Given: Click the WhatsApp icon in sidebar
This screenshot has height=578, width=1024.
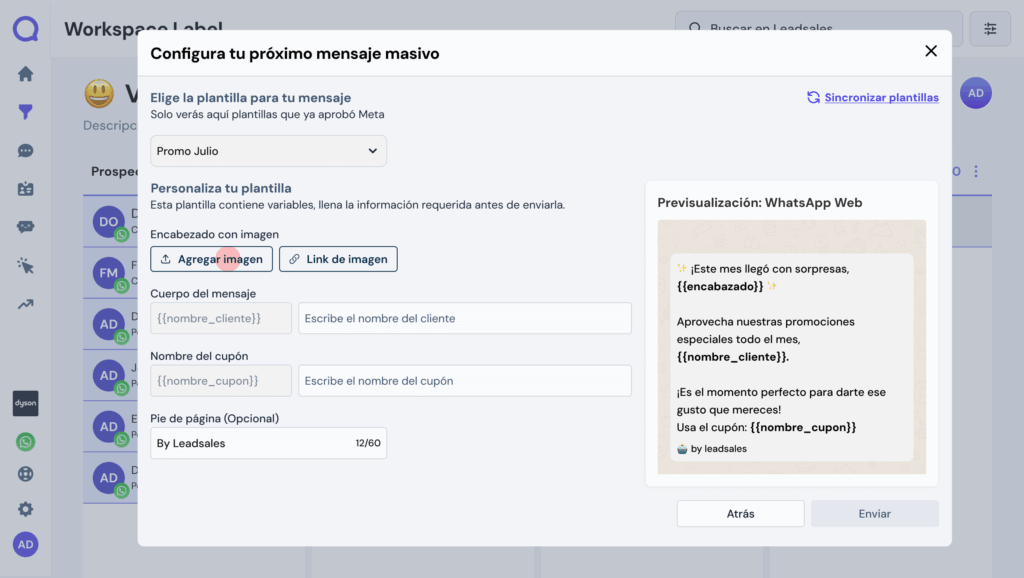Looking at the screenshot, I should click(26, 441).
